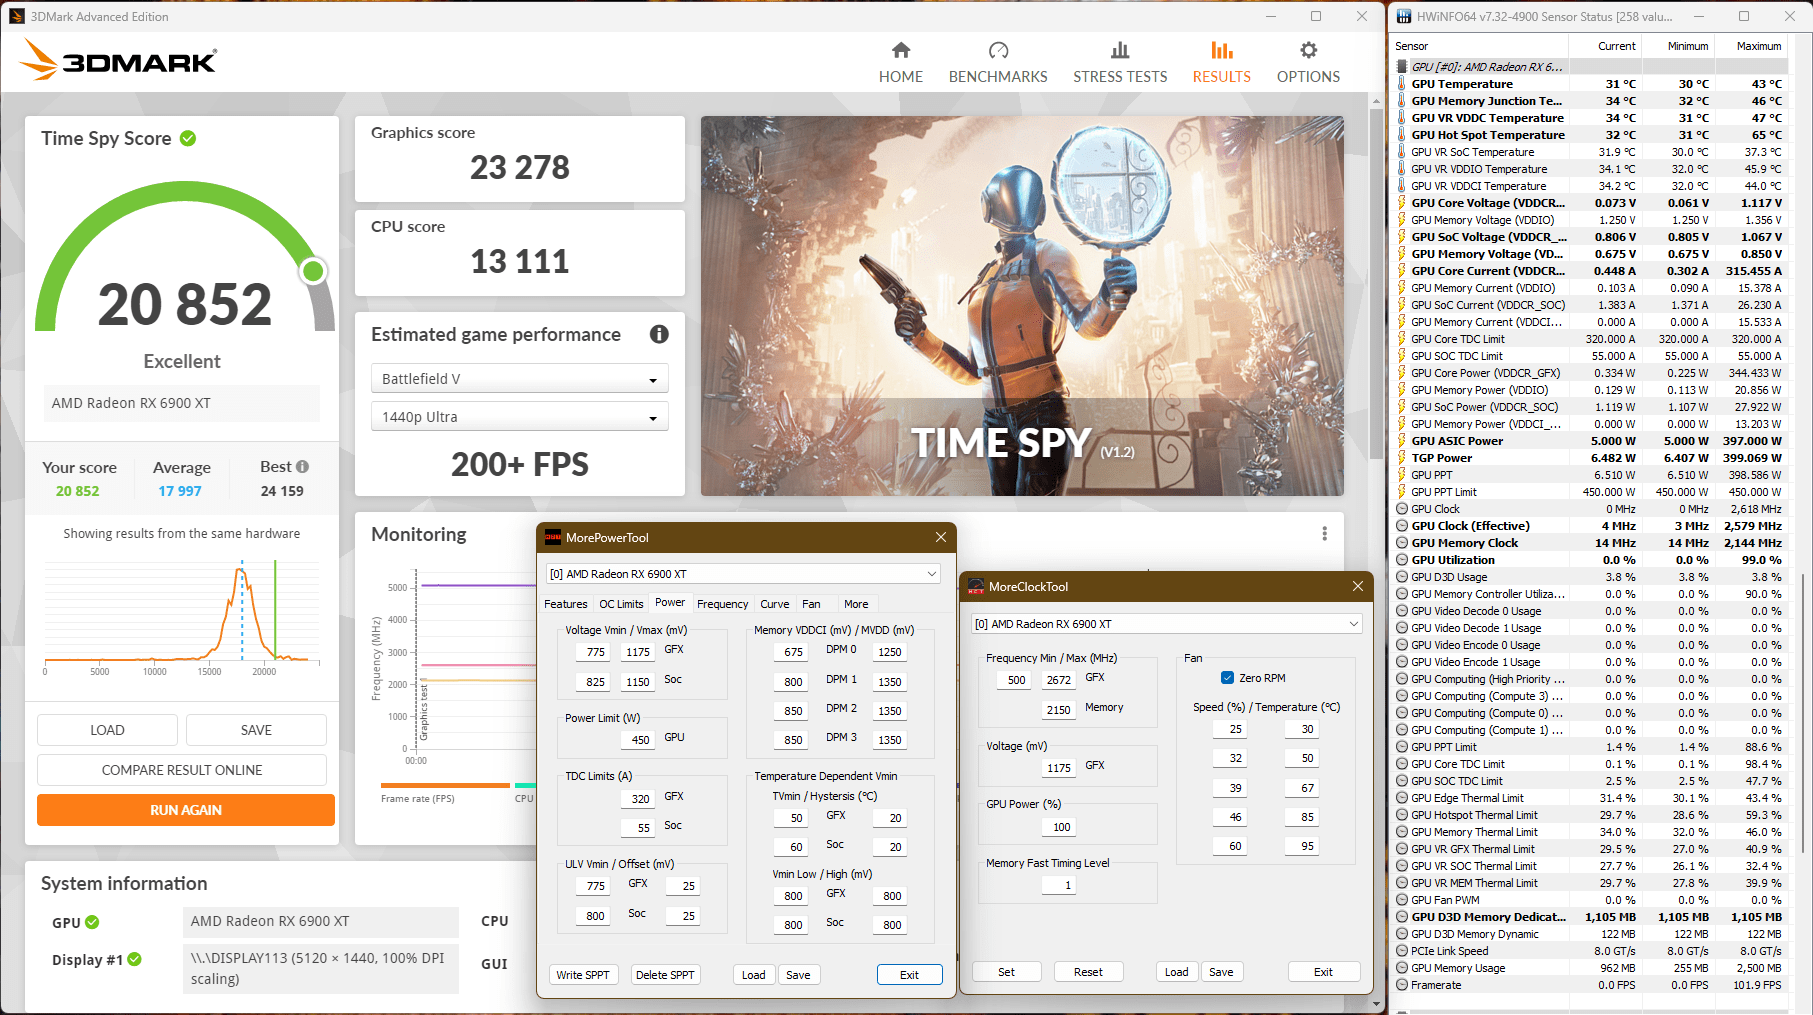The image size is (1813, 1015).
Task: Click the GPU Temperature sensor icon
Action: tap(1402, 84)
